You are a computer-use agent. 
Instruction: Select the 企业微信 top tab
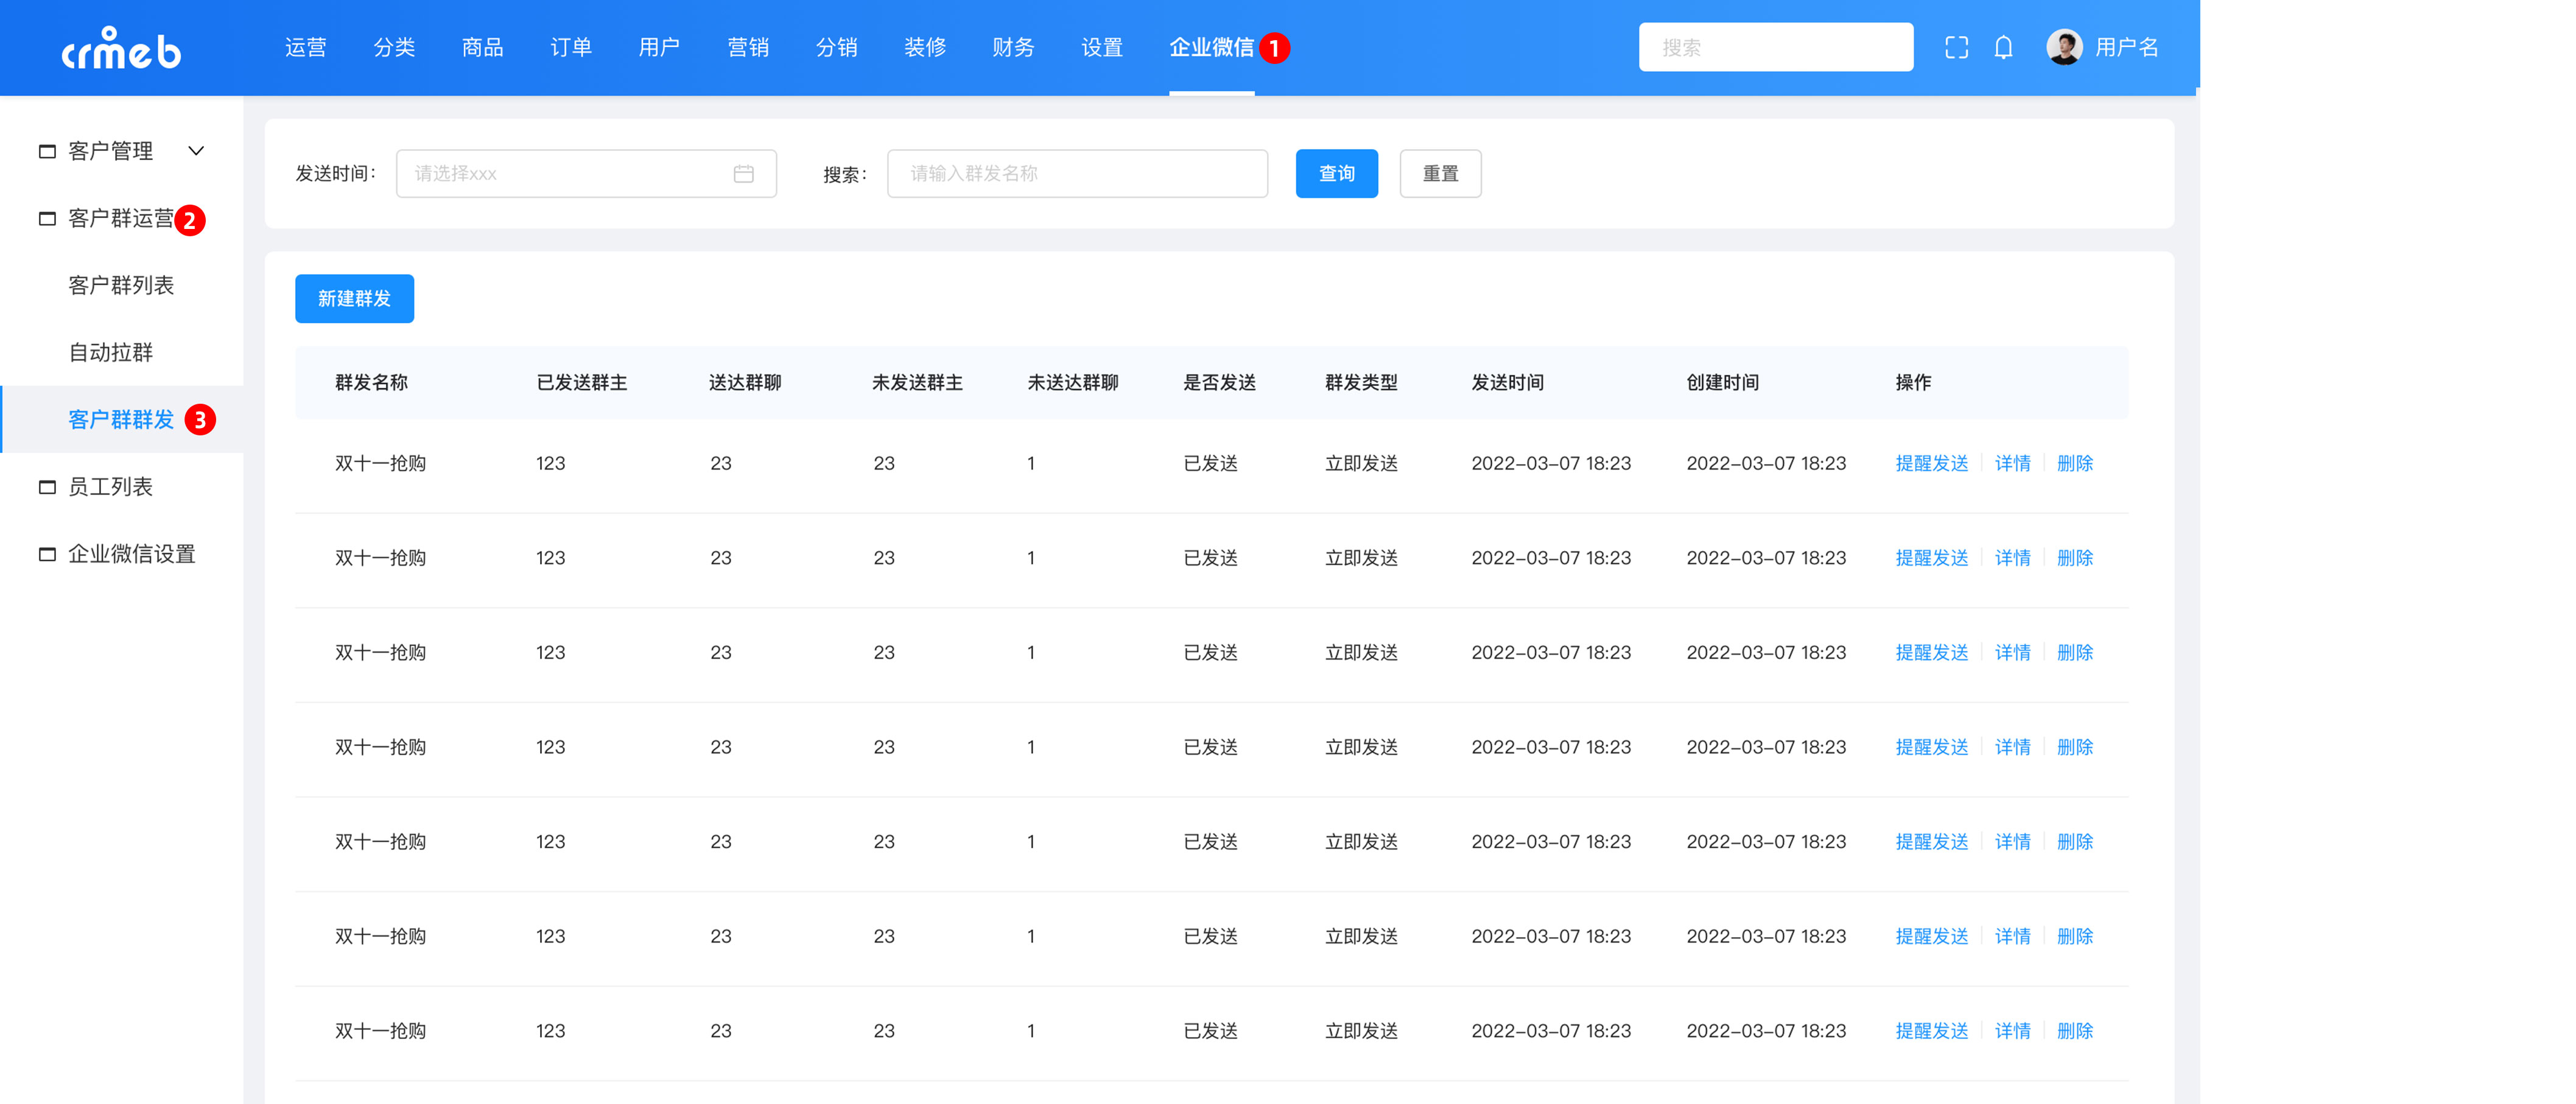tap(1211, 47)
